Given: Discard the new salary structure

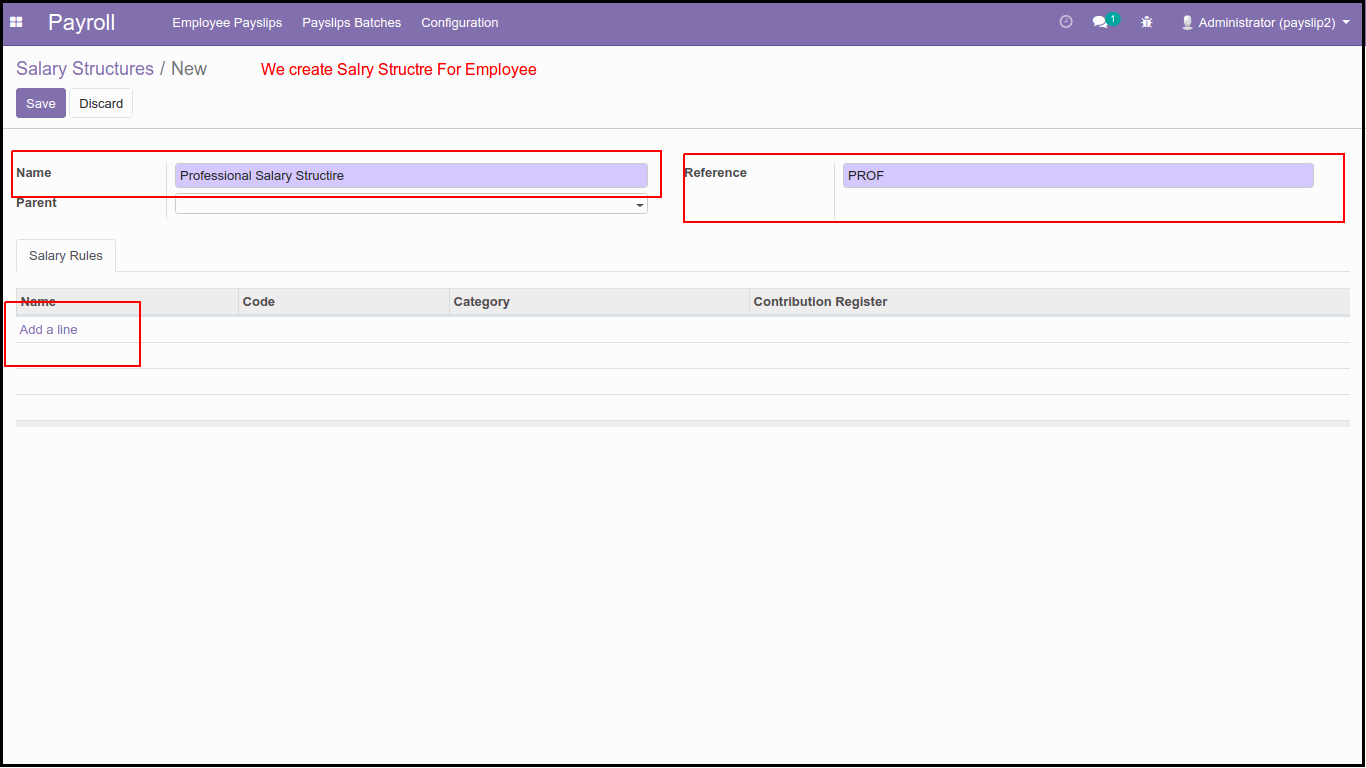Looking at the screenshot, I should pyautogui.click(x=101, y=103).
